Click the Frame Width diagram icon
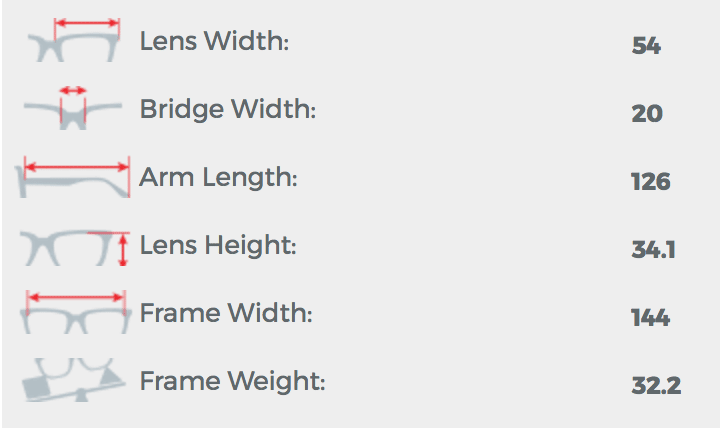720x428 pixels. click(76, 312)
